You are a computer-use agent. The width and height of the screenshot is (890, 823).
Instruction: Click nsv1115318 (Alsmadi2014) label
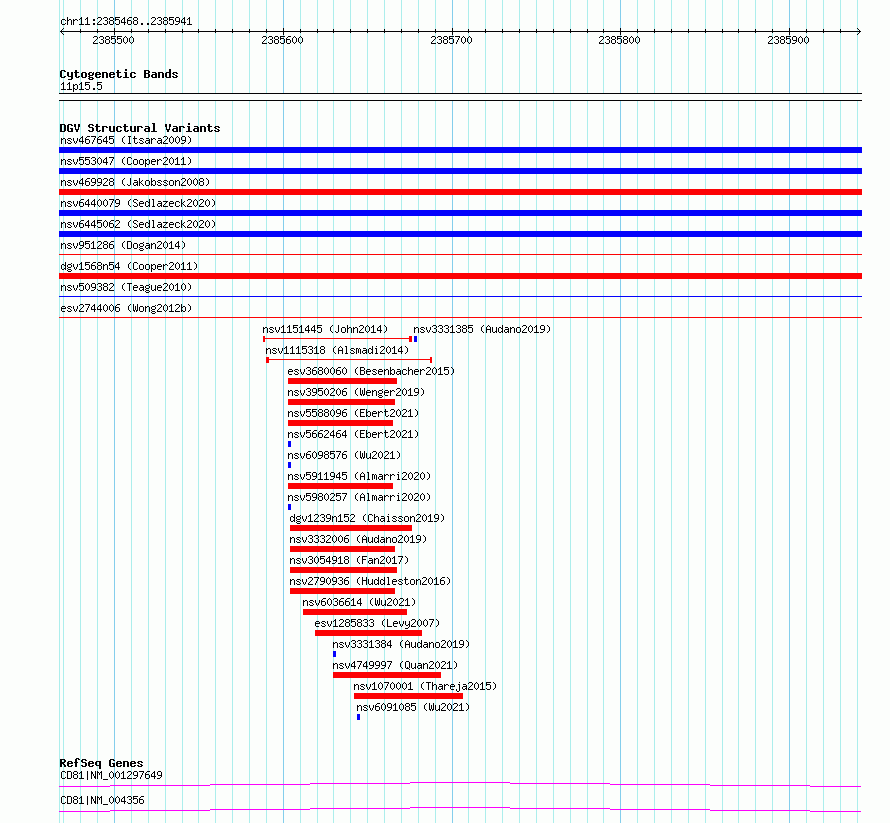click(337, 350)
